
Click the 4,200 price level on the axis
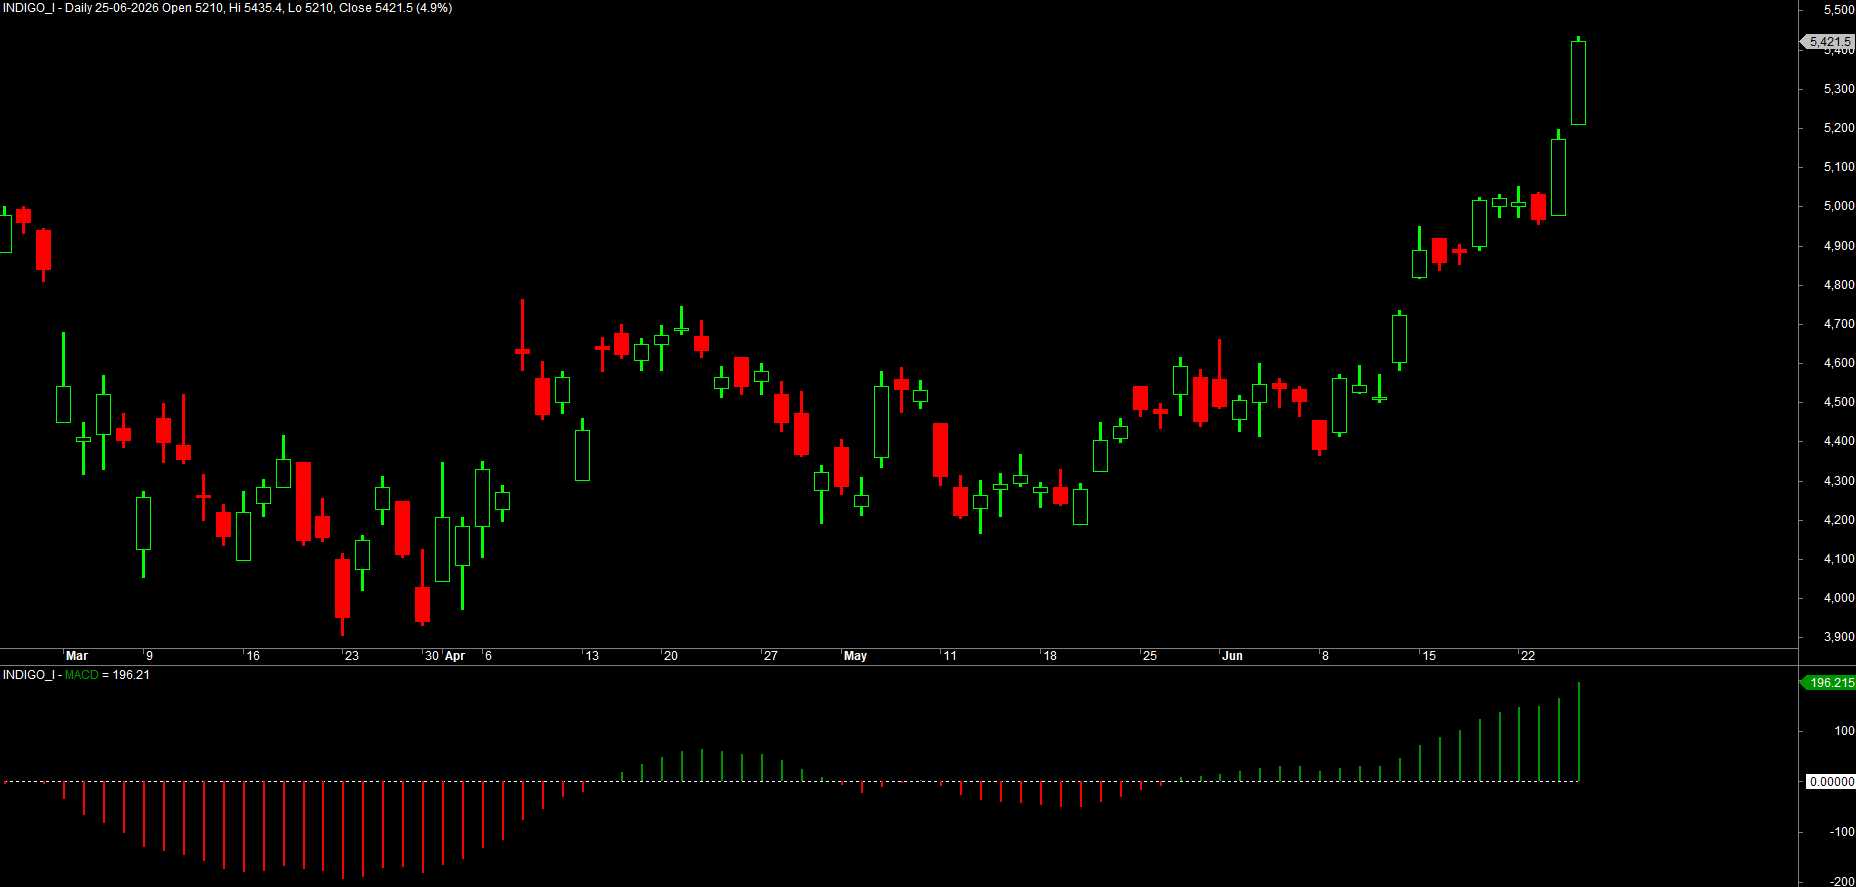tap(1839, 520)
